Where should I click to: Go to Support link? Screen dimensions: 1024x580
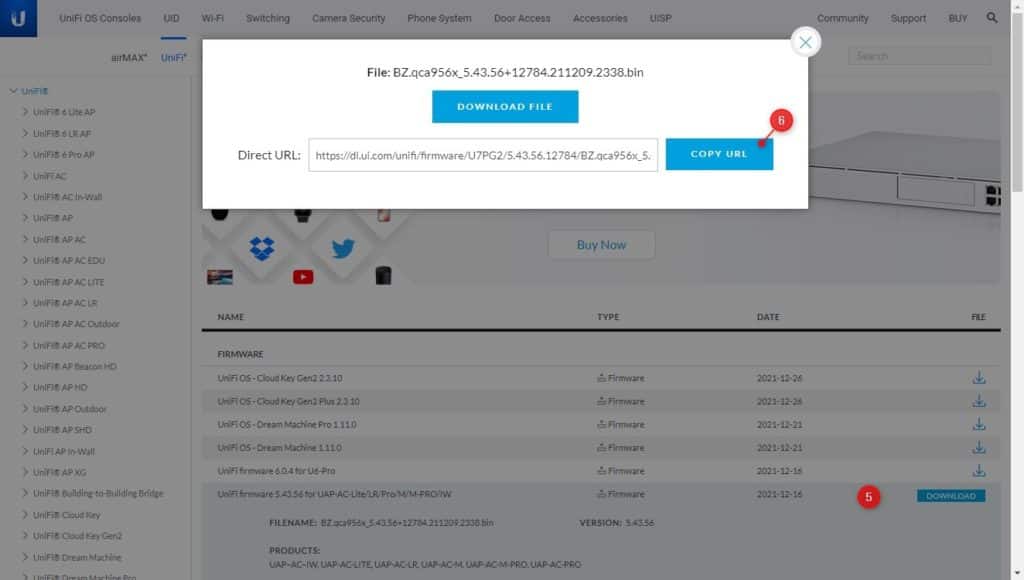click(908, 18)
